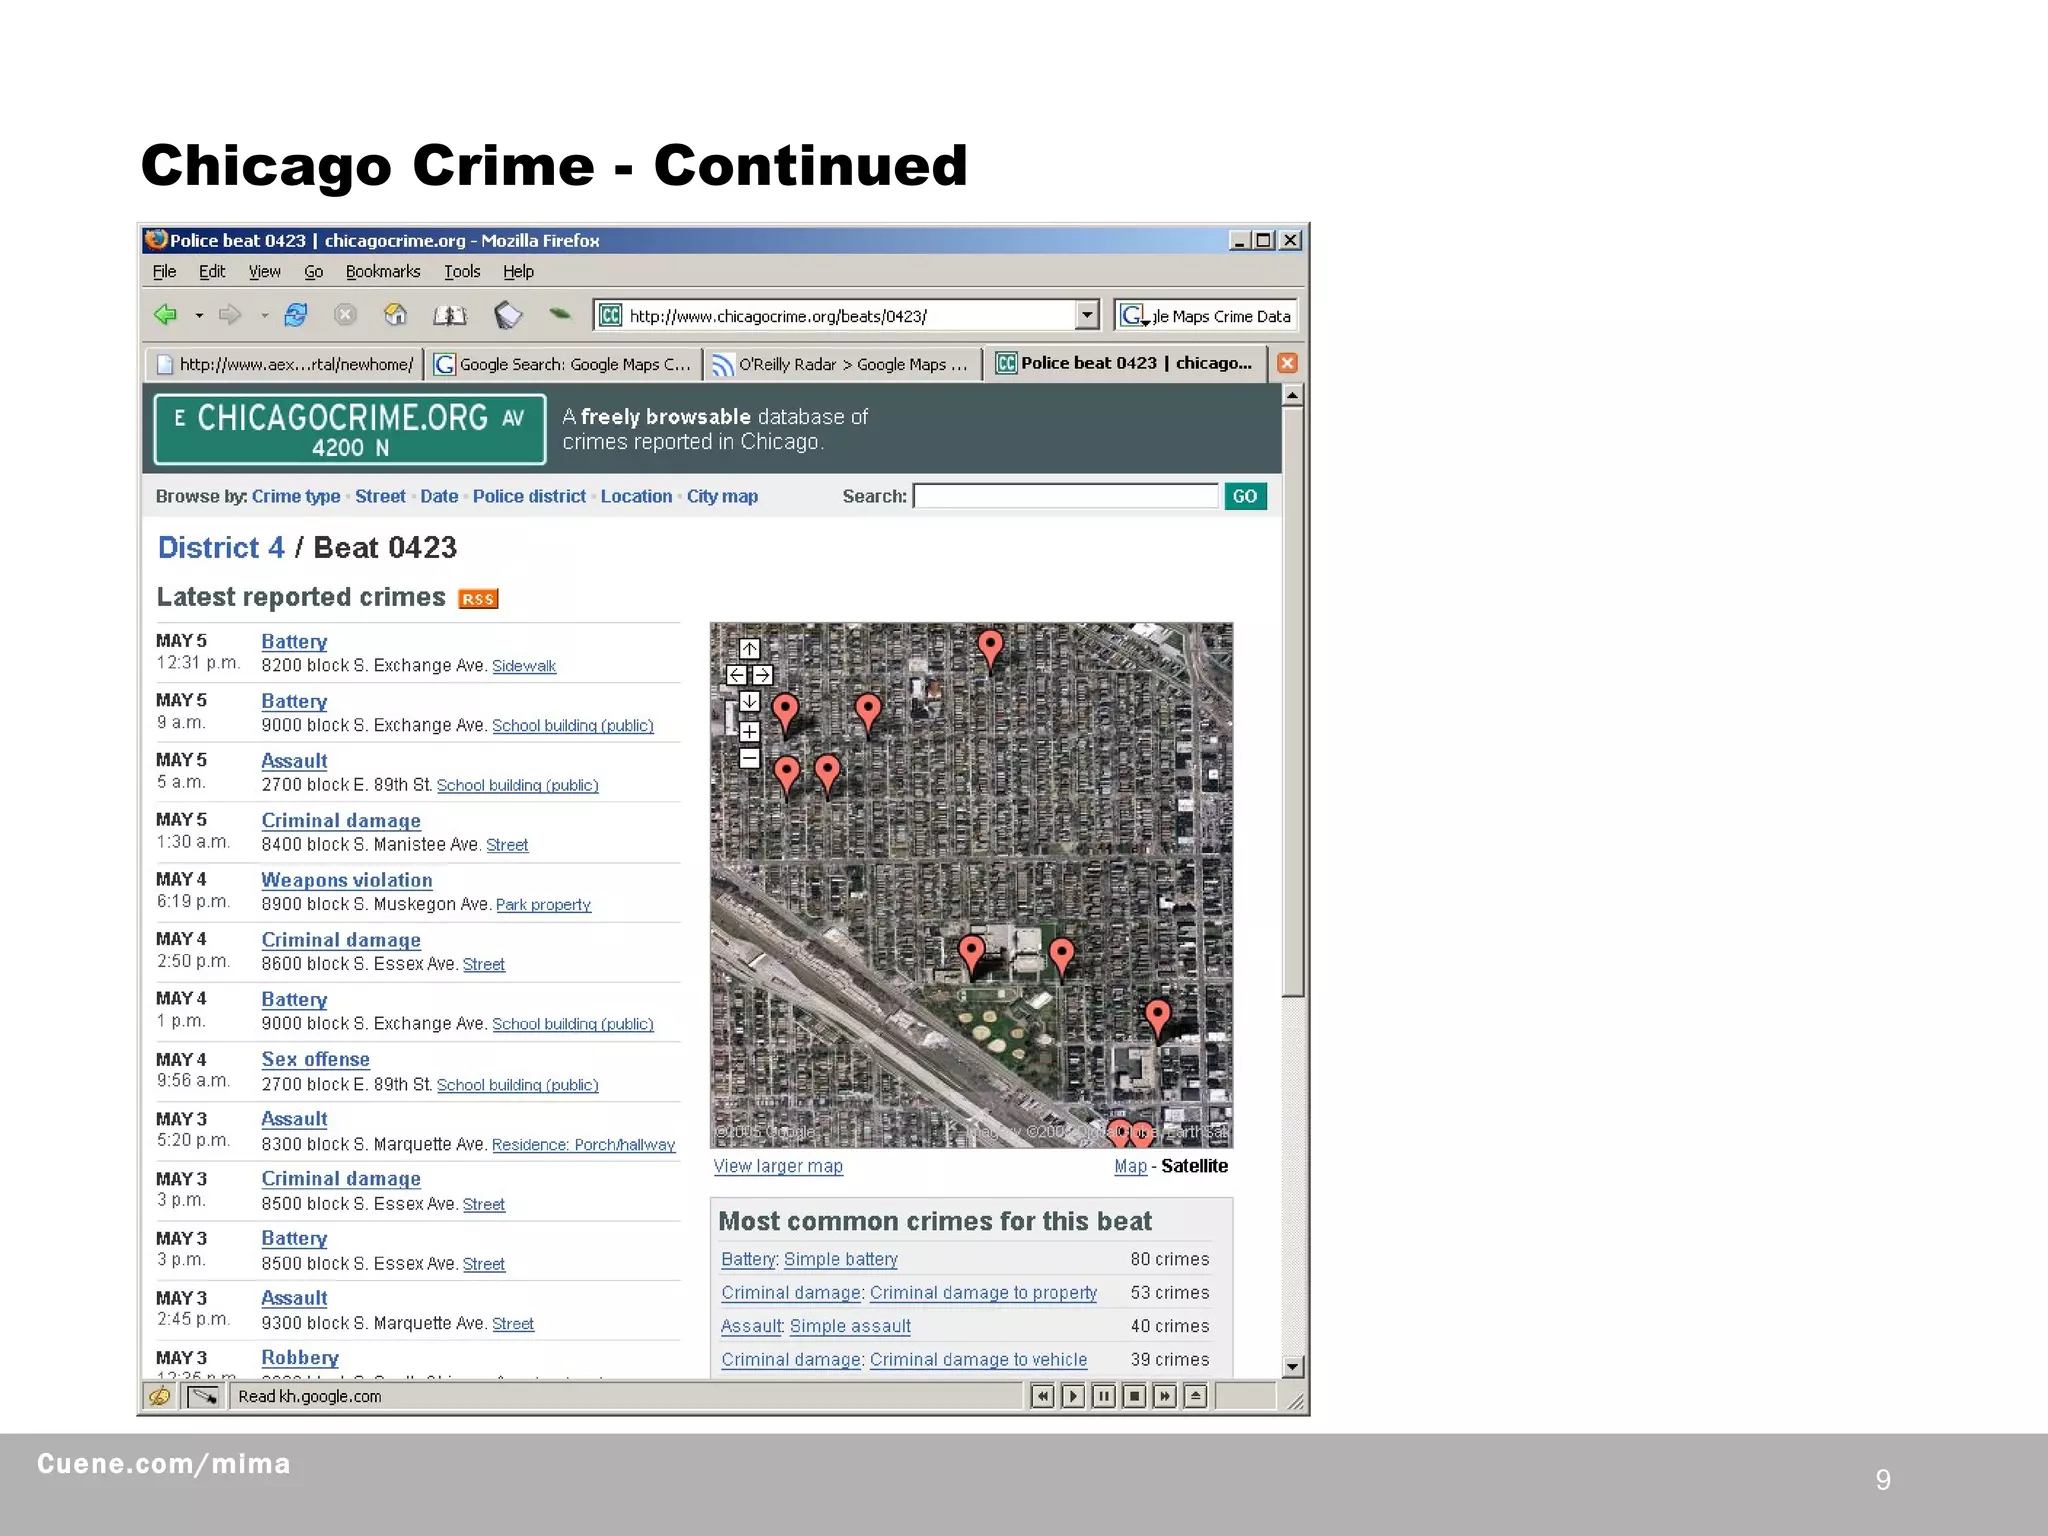Zoom in the map with the plus control
Image resolution: width=2048 pixels, height=1536 pixels.
749,732
